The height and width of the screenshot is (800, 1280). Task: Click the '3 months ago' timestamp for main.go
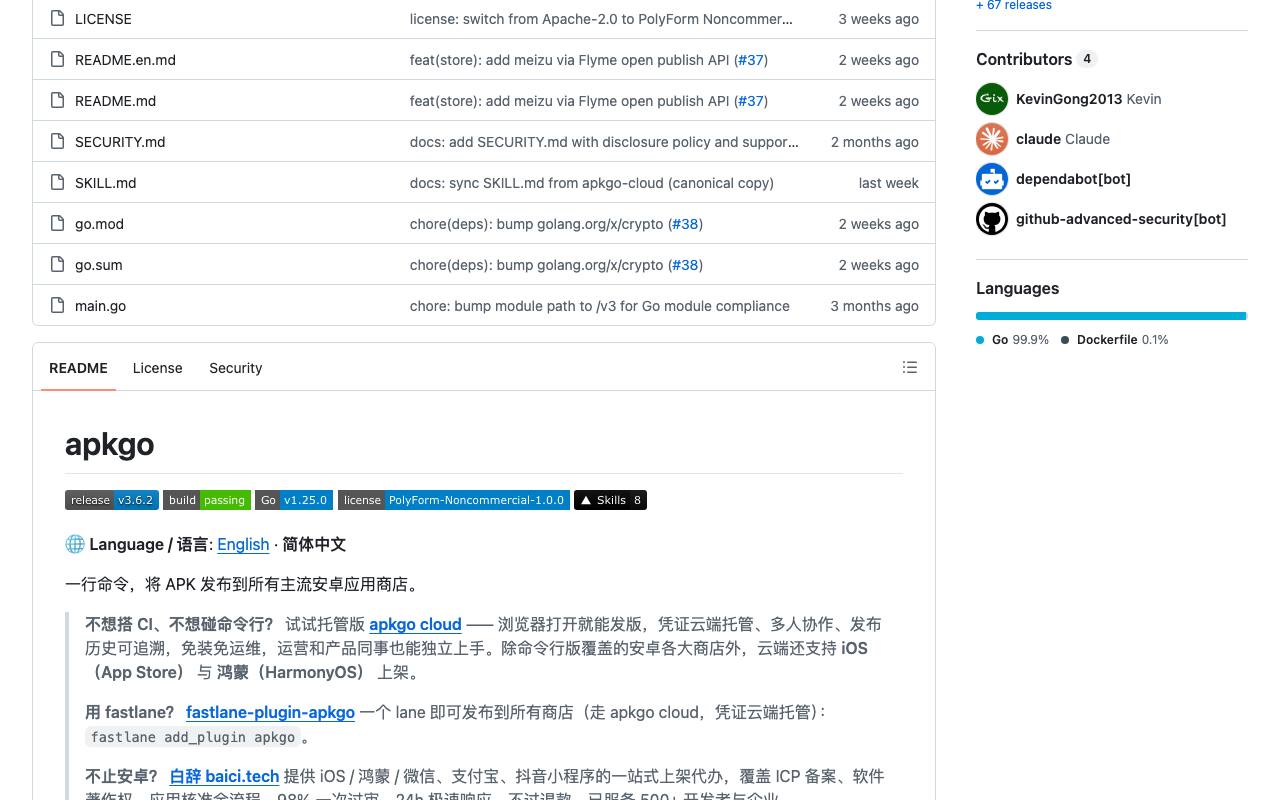click(x=874, y=306)
